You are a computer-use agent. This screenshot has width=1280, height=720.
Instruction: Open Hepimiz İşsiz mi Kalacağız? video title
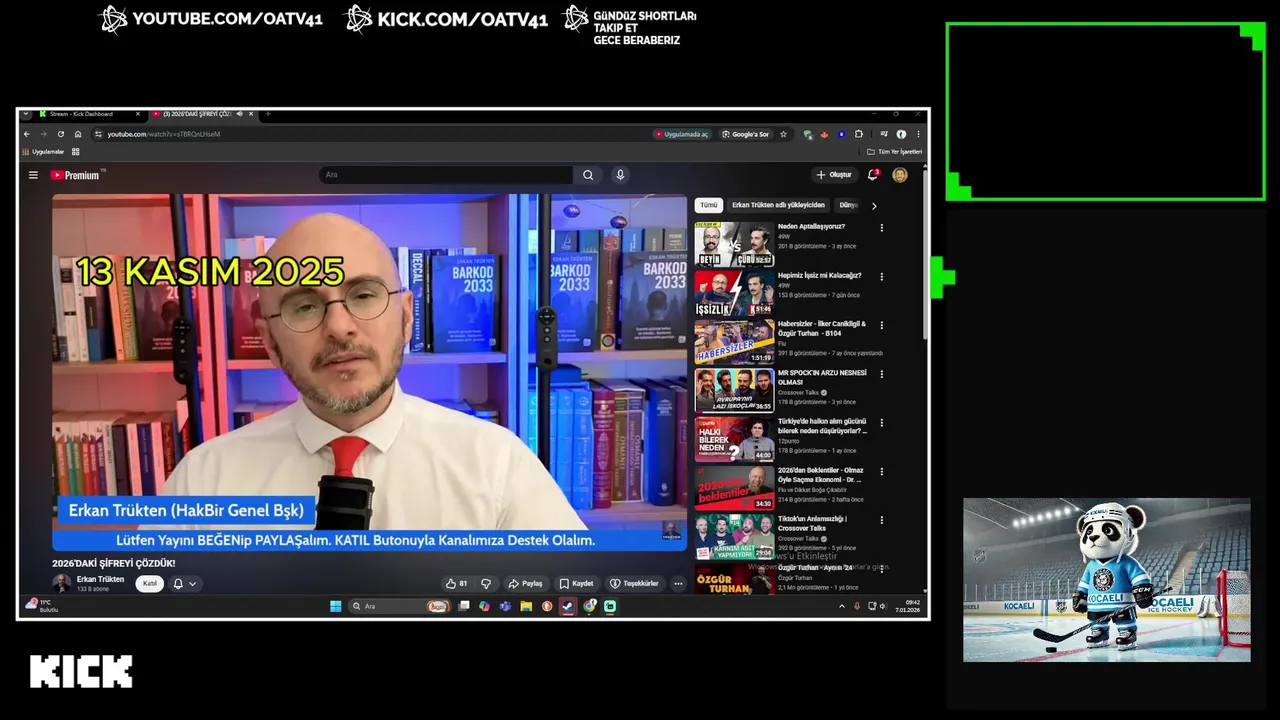click(819, 275)
